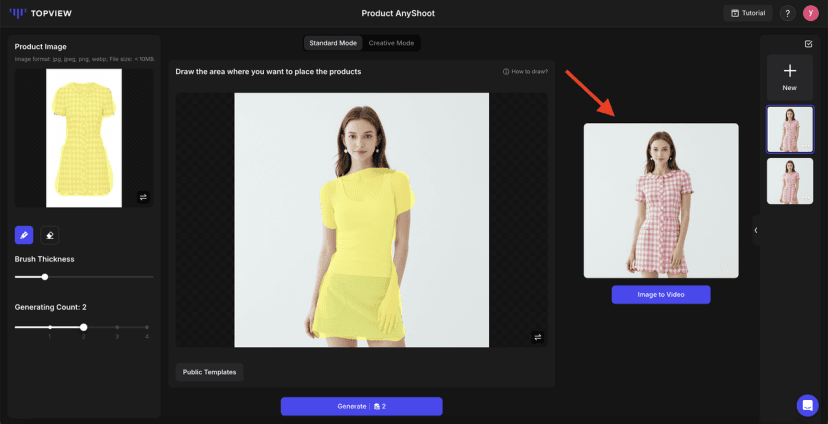Open the user profile avatar
Image resolution: width=828 pixels, height=424 pixels.
click(810, 13)
